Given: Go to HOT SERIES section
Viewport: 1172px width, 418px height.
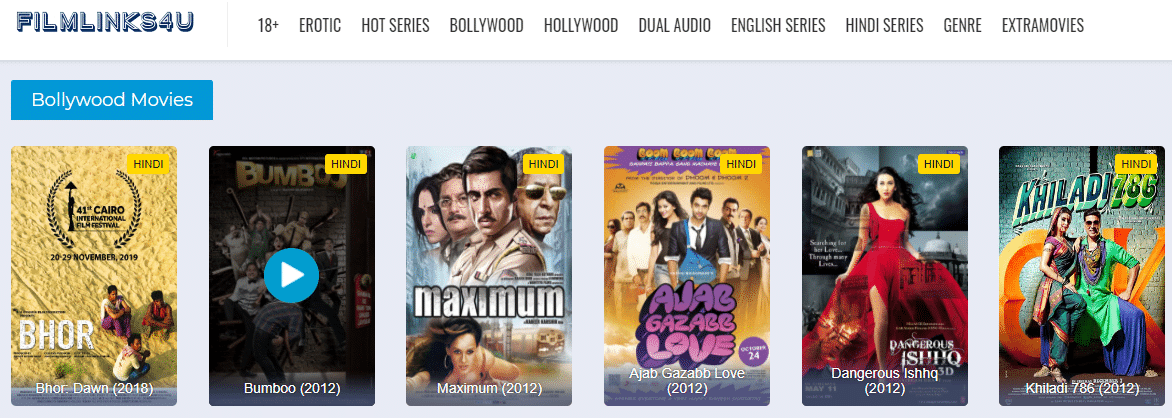Looking at the screenshot, I should pos(395,25).
